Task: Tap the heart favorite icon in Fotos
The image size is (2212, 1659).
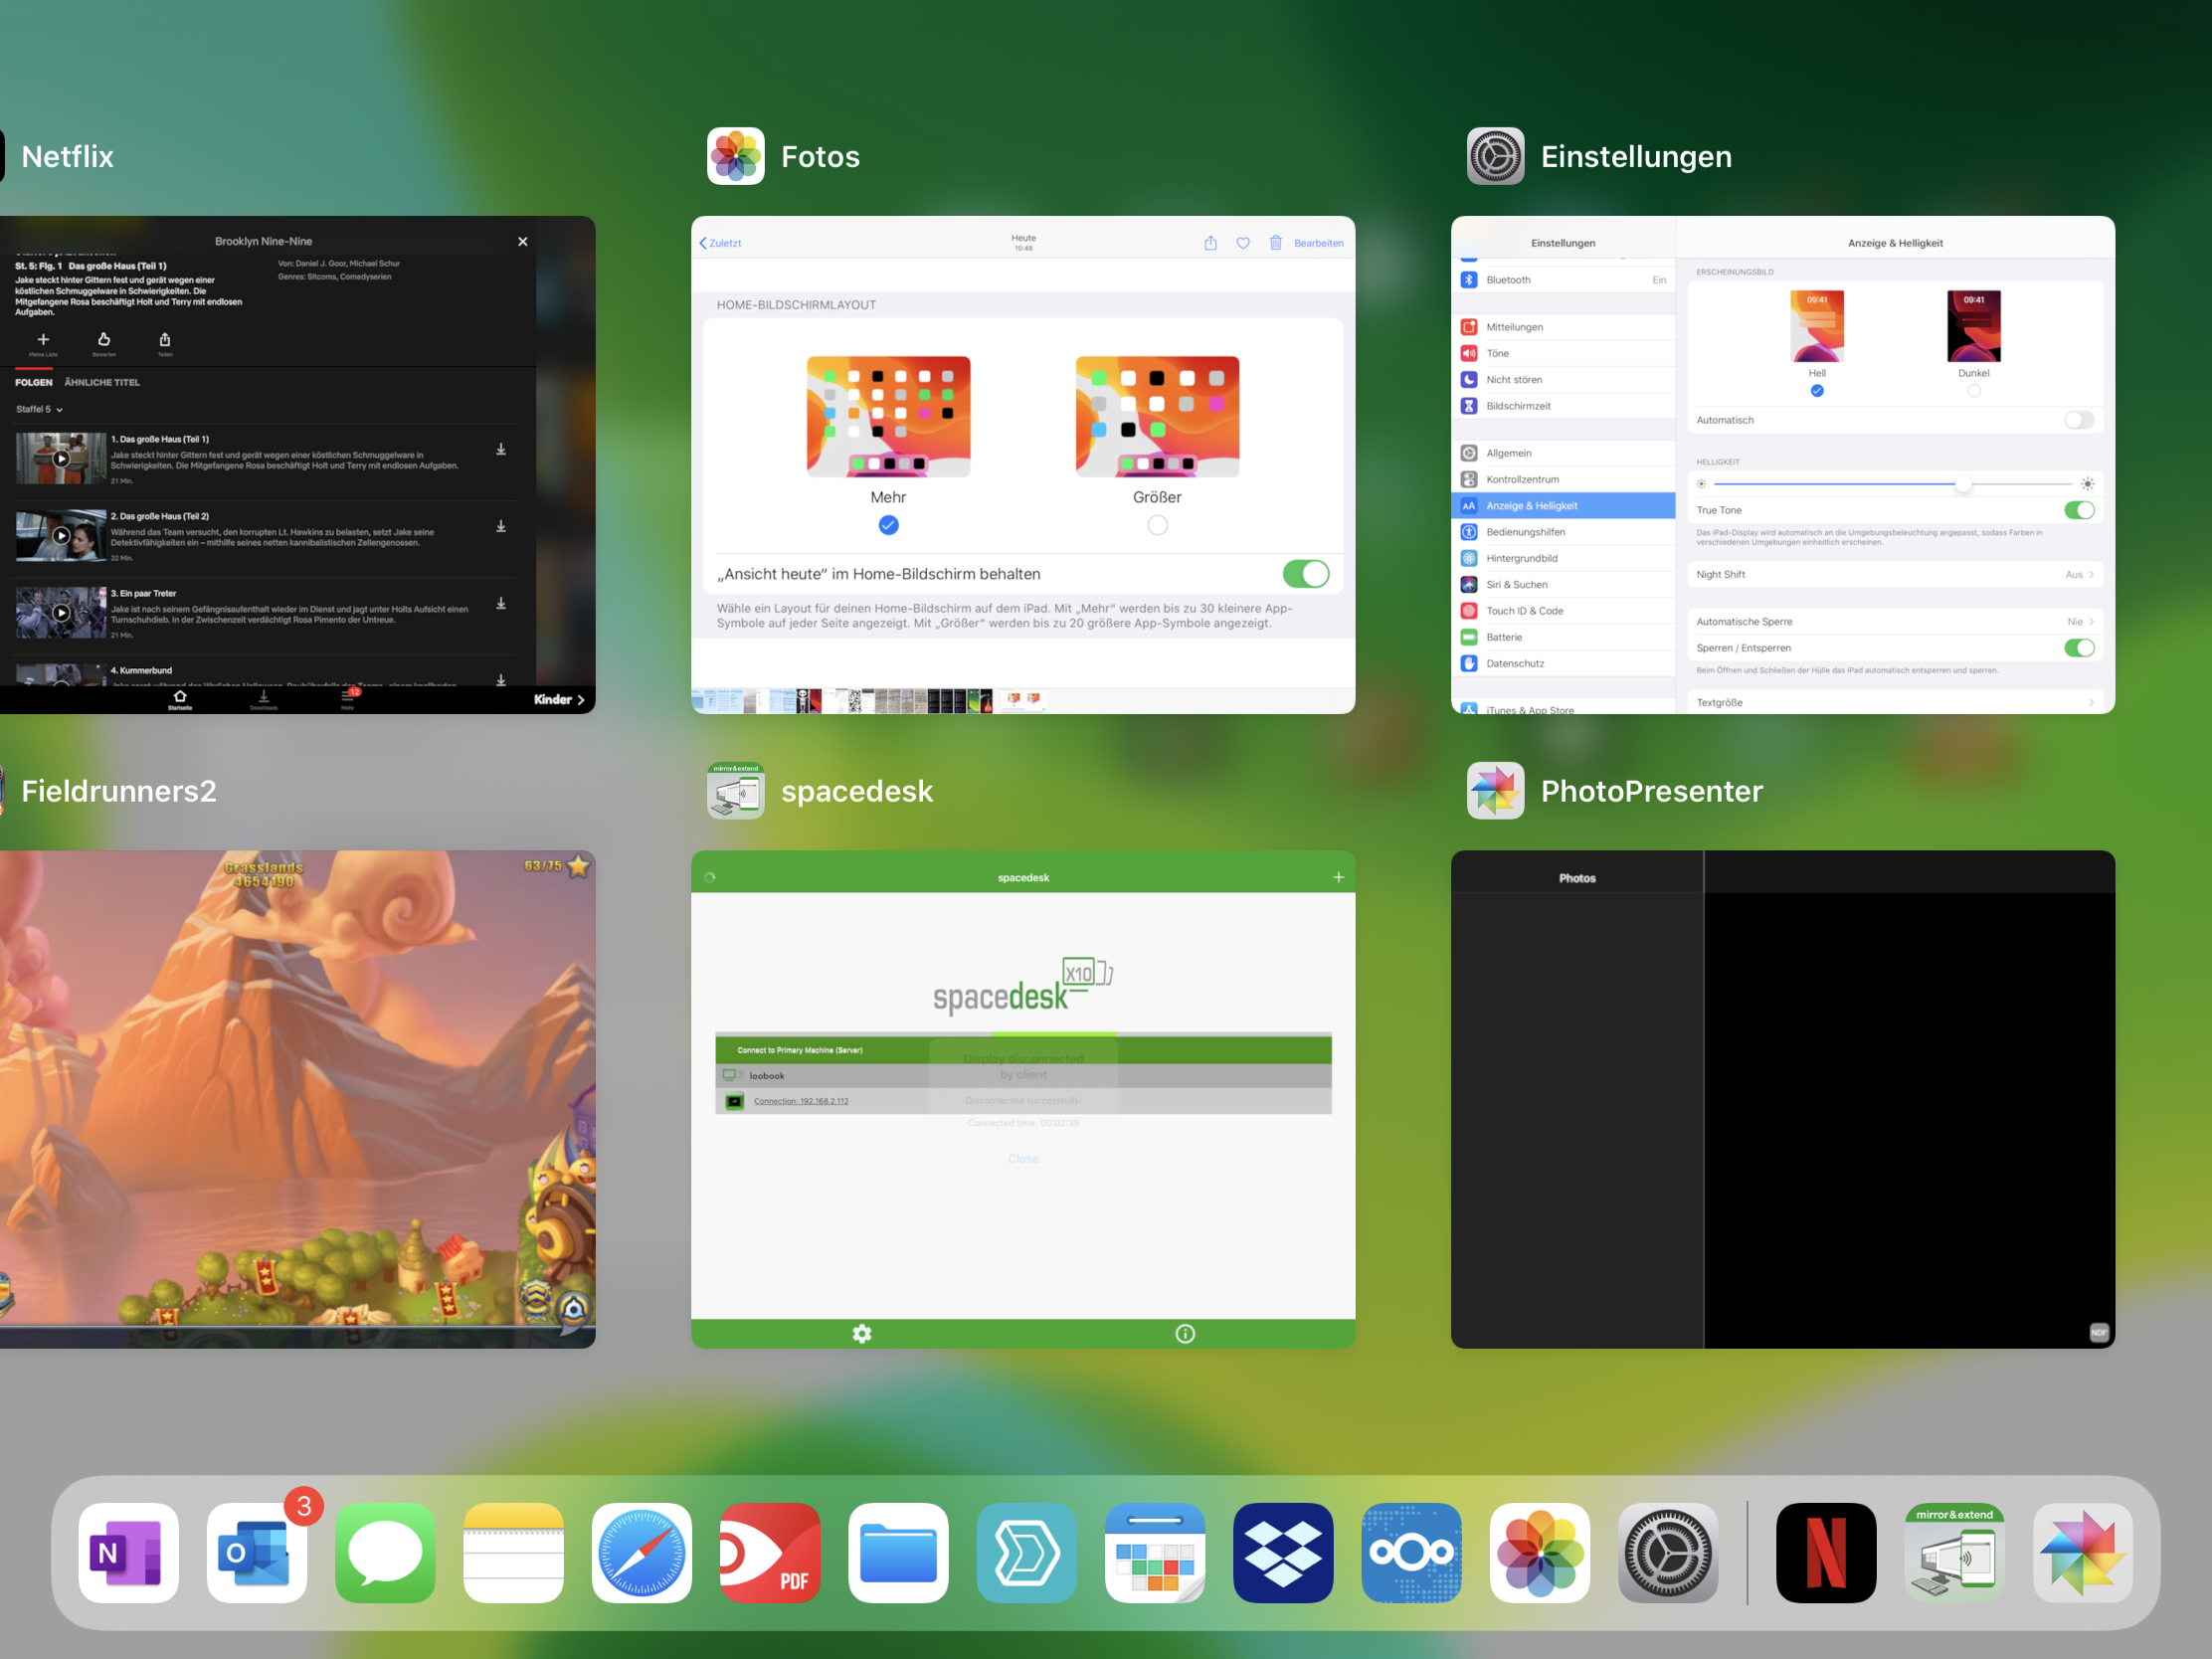Action: [x=1243, y=243]
